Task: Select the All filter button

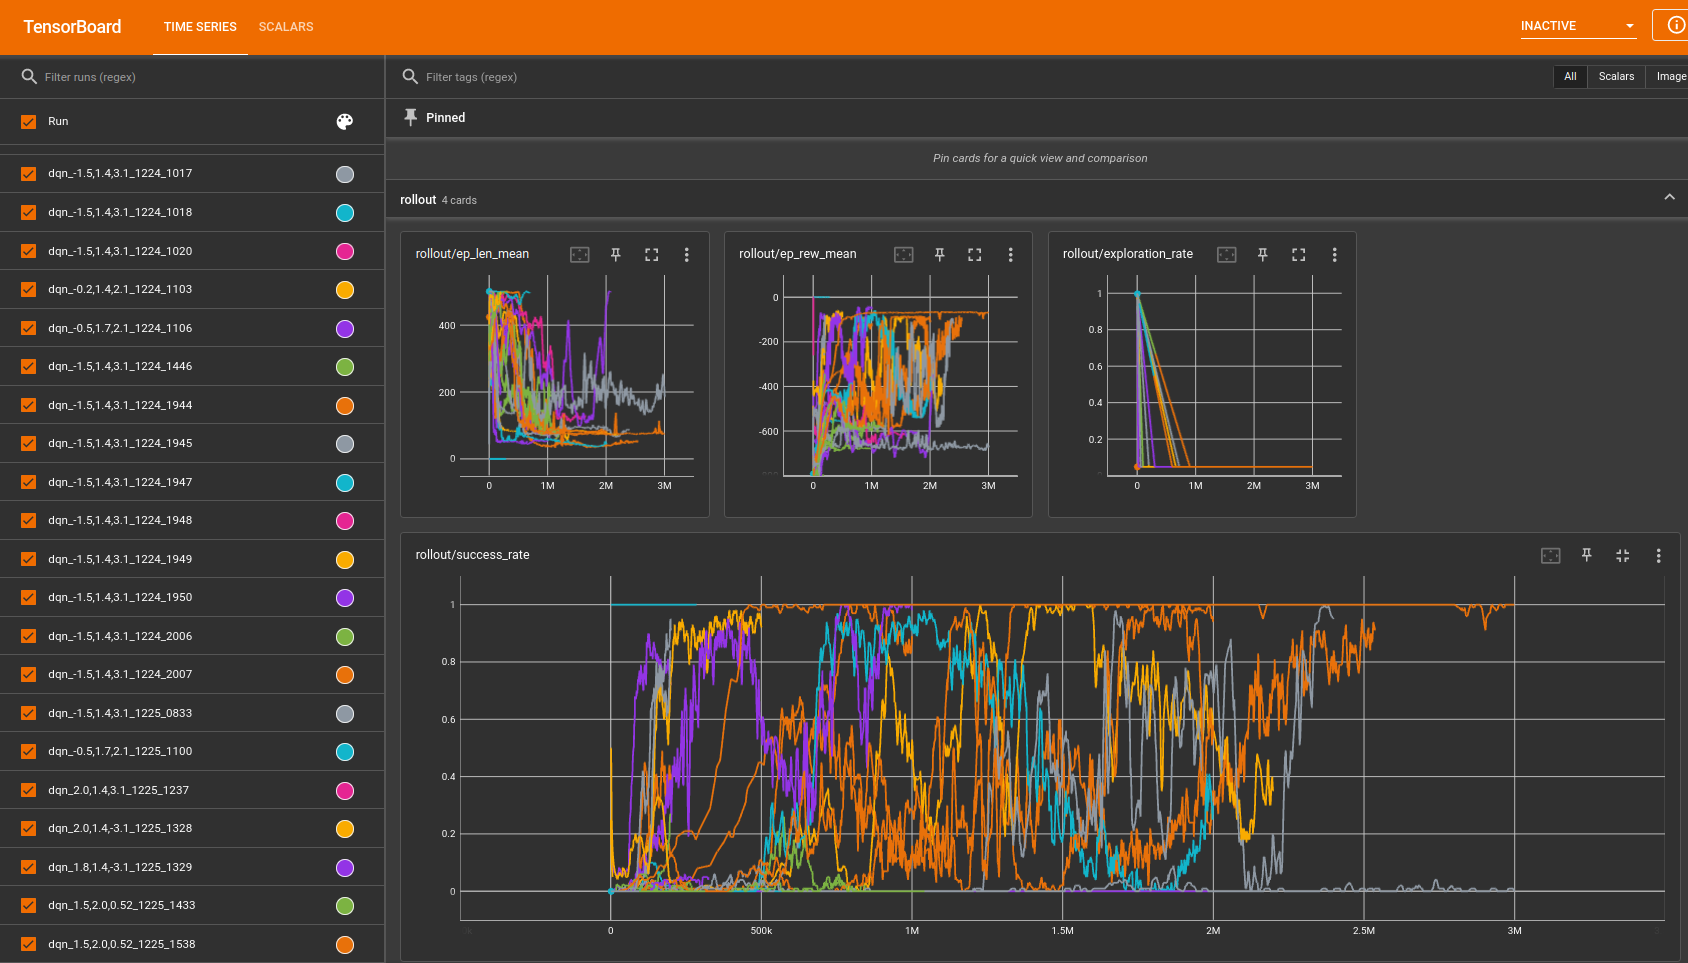Action: click(1570, 77)
